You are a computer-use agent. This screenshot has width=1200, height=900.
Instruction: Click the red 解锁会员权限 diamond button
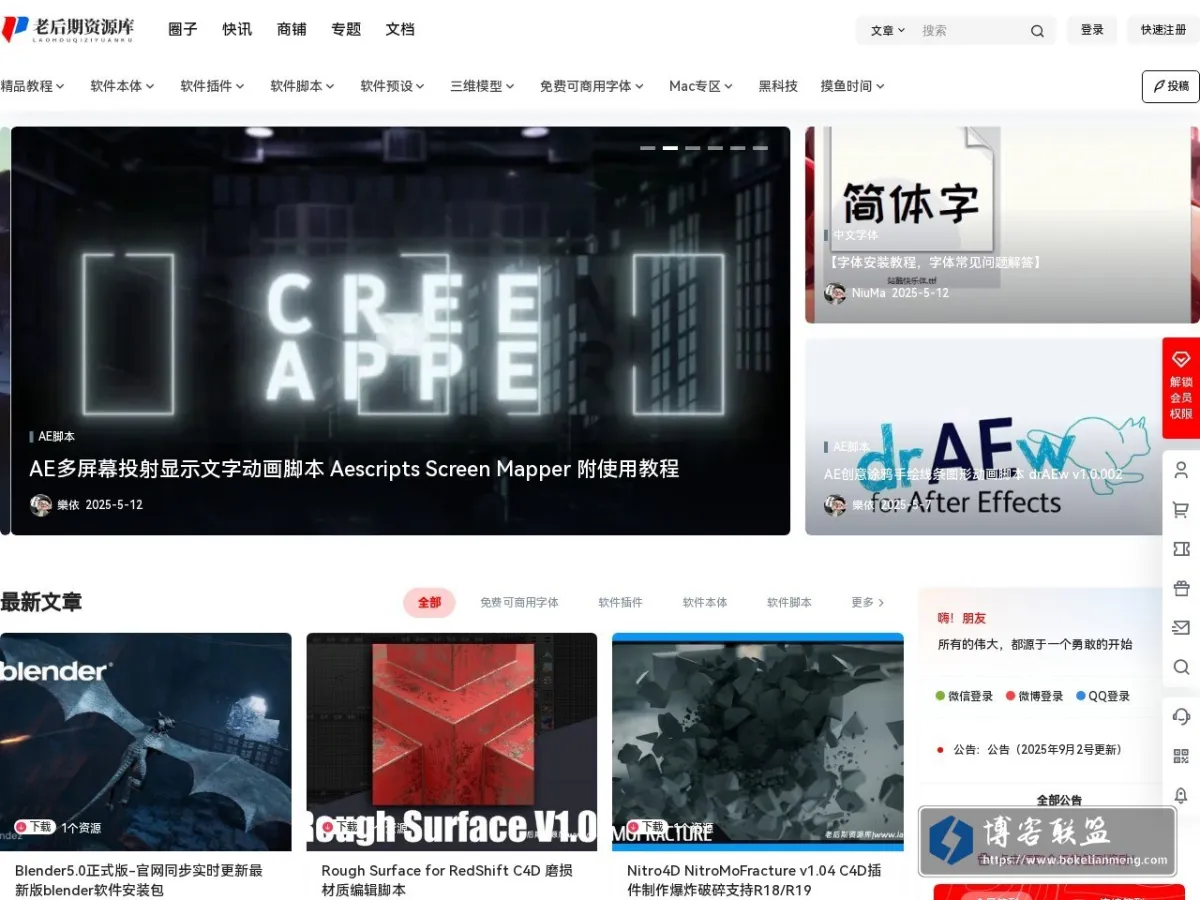coord(1181,388)
